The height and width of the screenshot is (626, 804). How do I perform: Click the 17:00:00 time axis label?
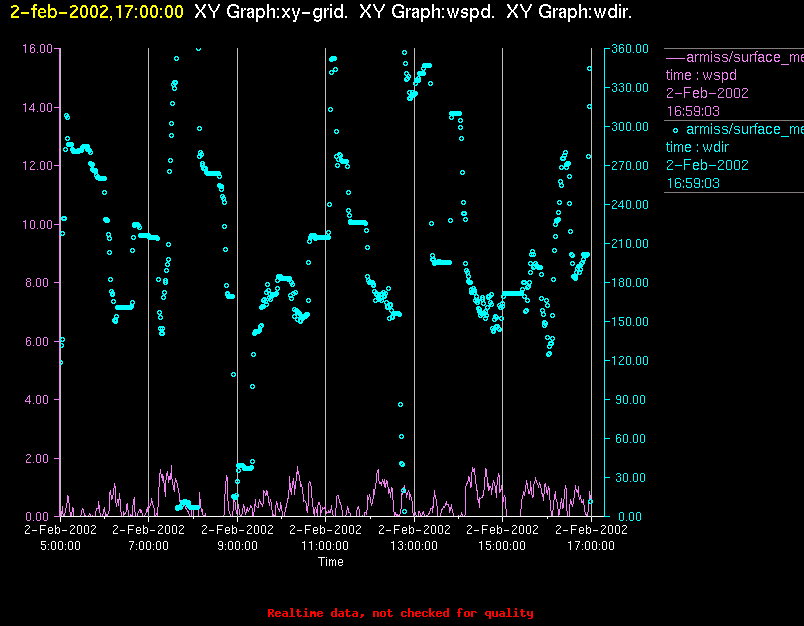coord(591,546)
